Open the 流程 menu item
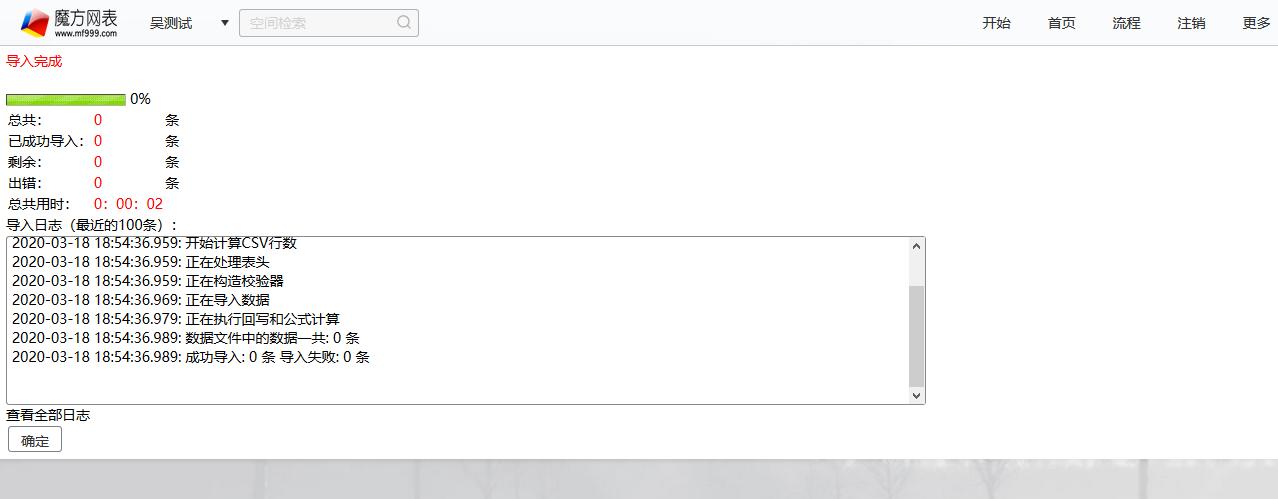Image resolution: width=1278 pixels, height=499 pixels. click(1126, 23)
